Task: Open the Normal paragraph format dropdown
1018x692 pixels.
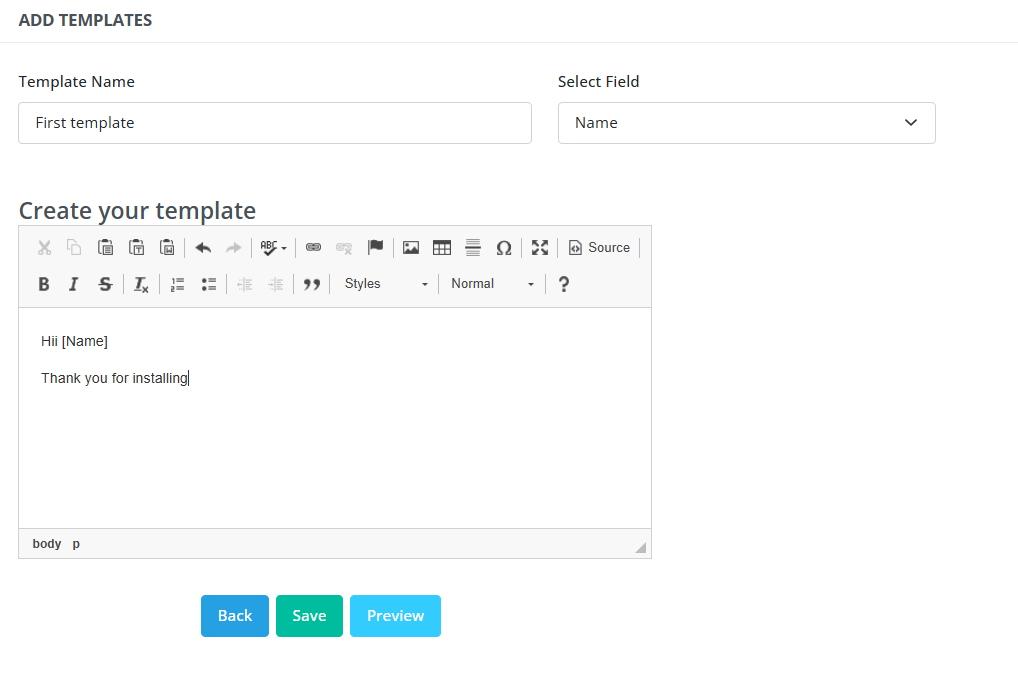Action: coord(490,284)
